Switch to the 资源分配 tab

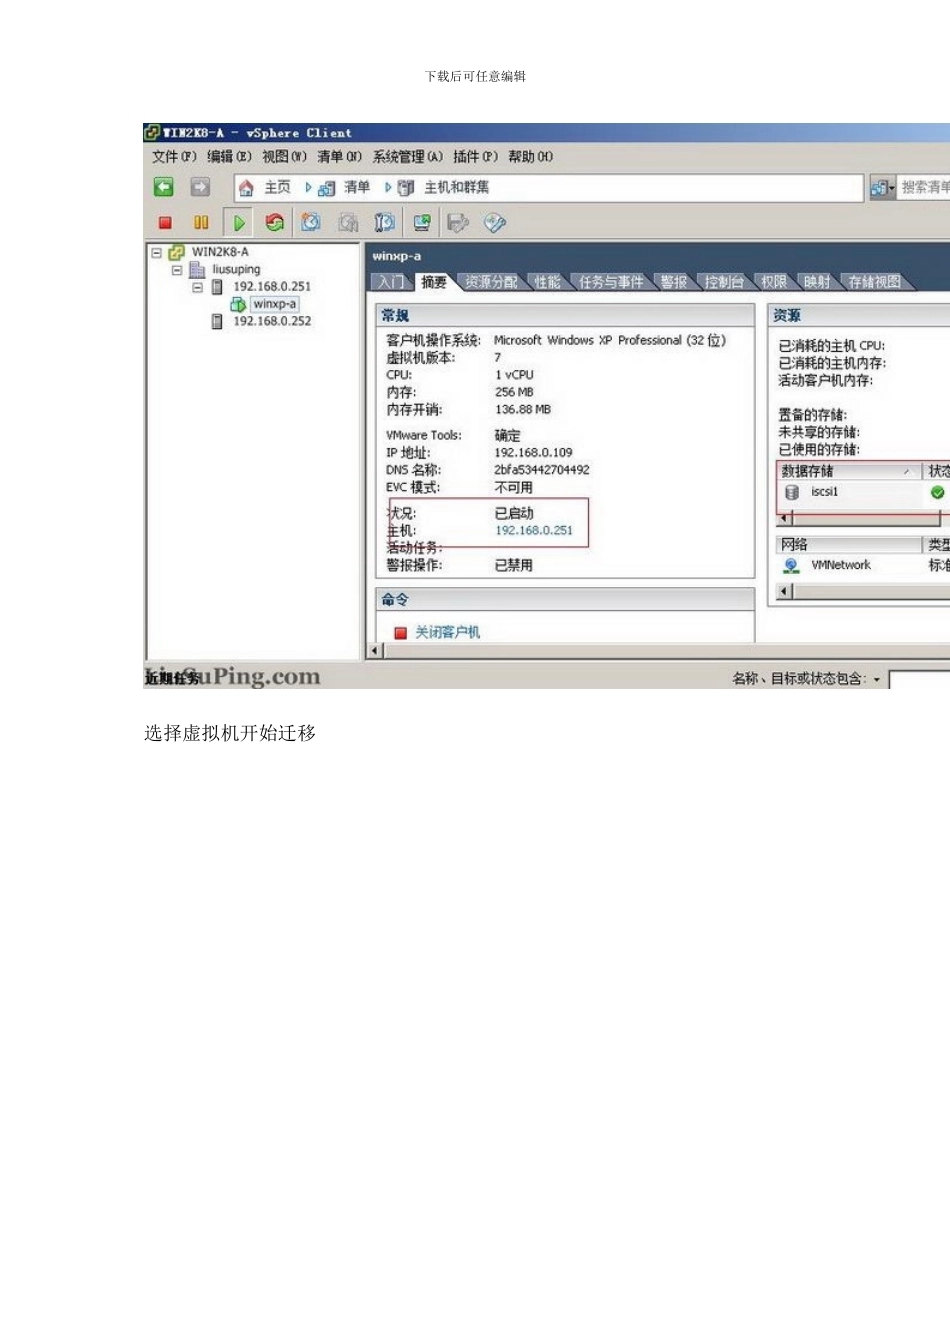tap(490, 282)
